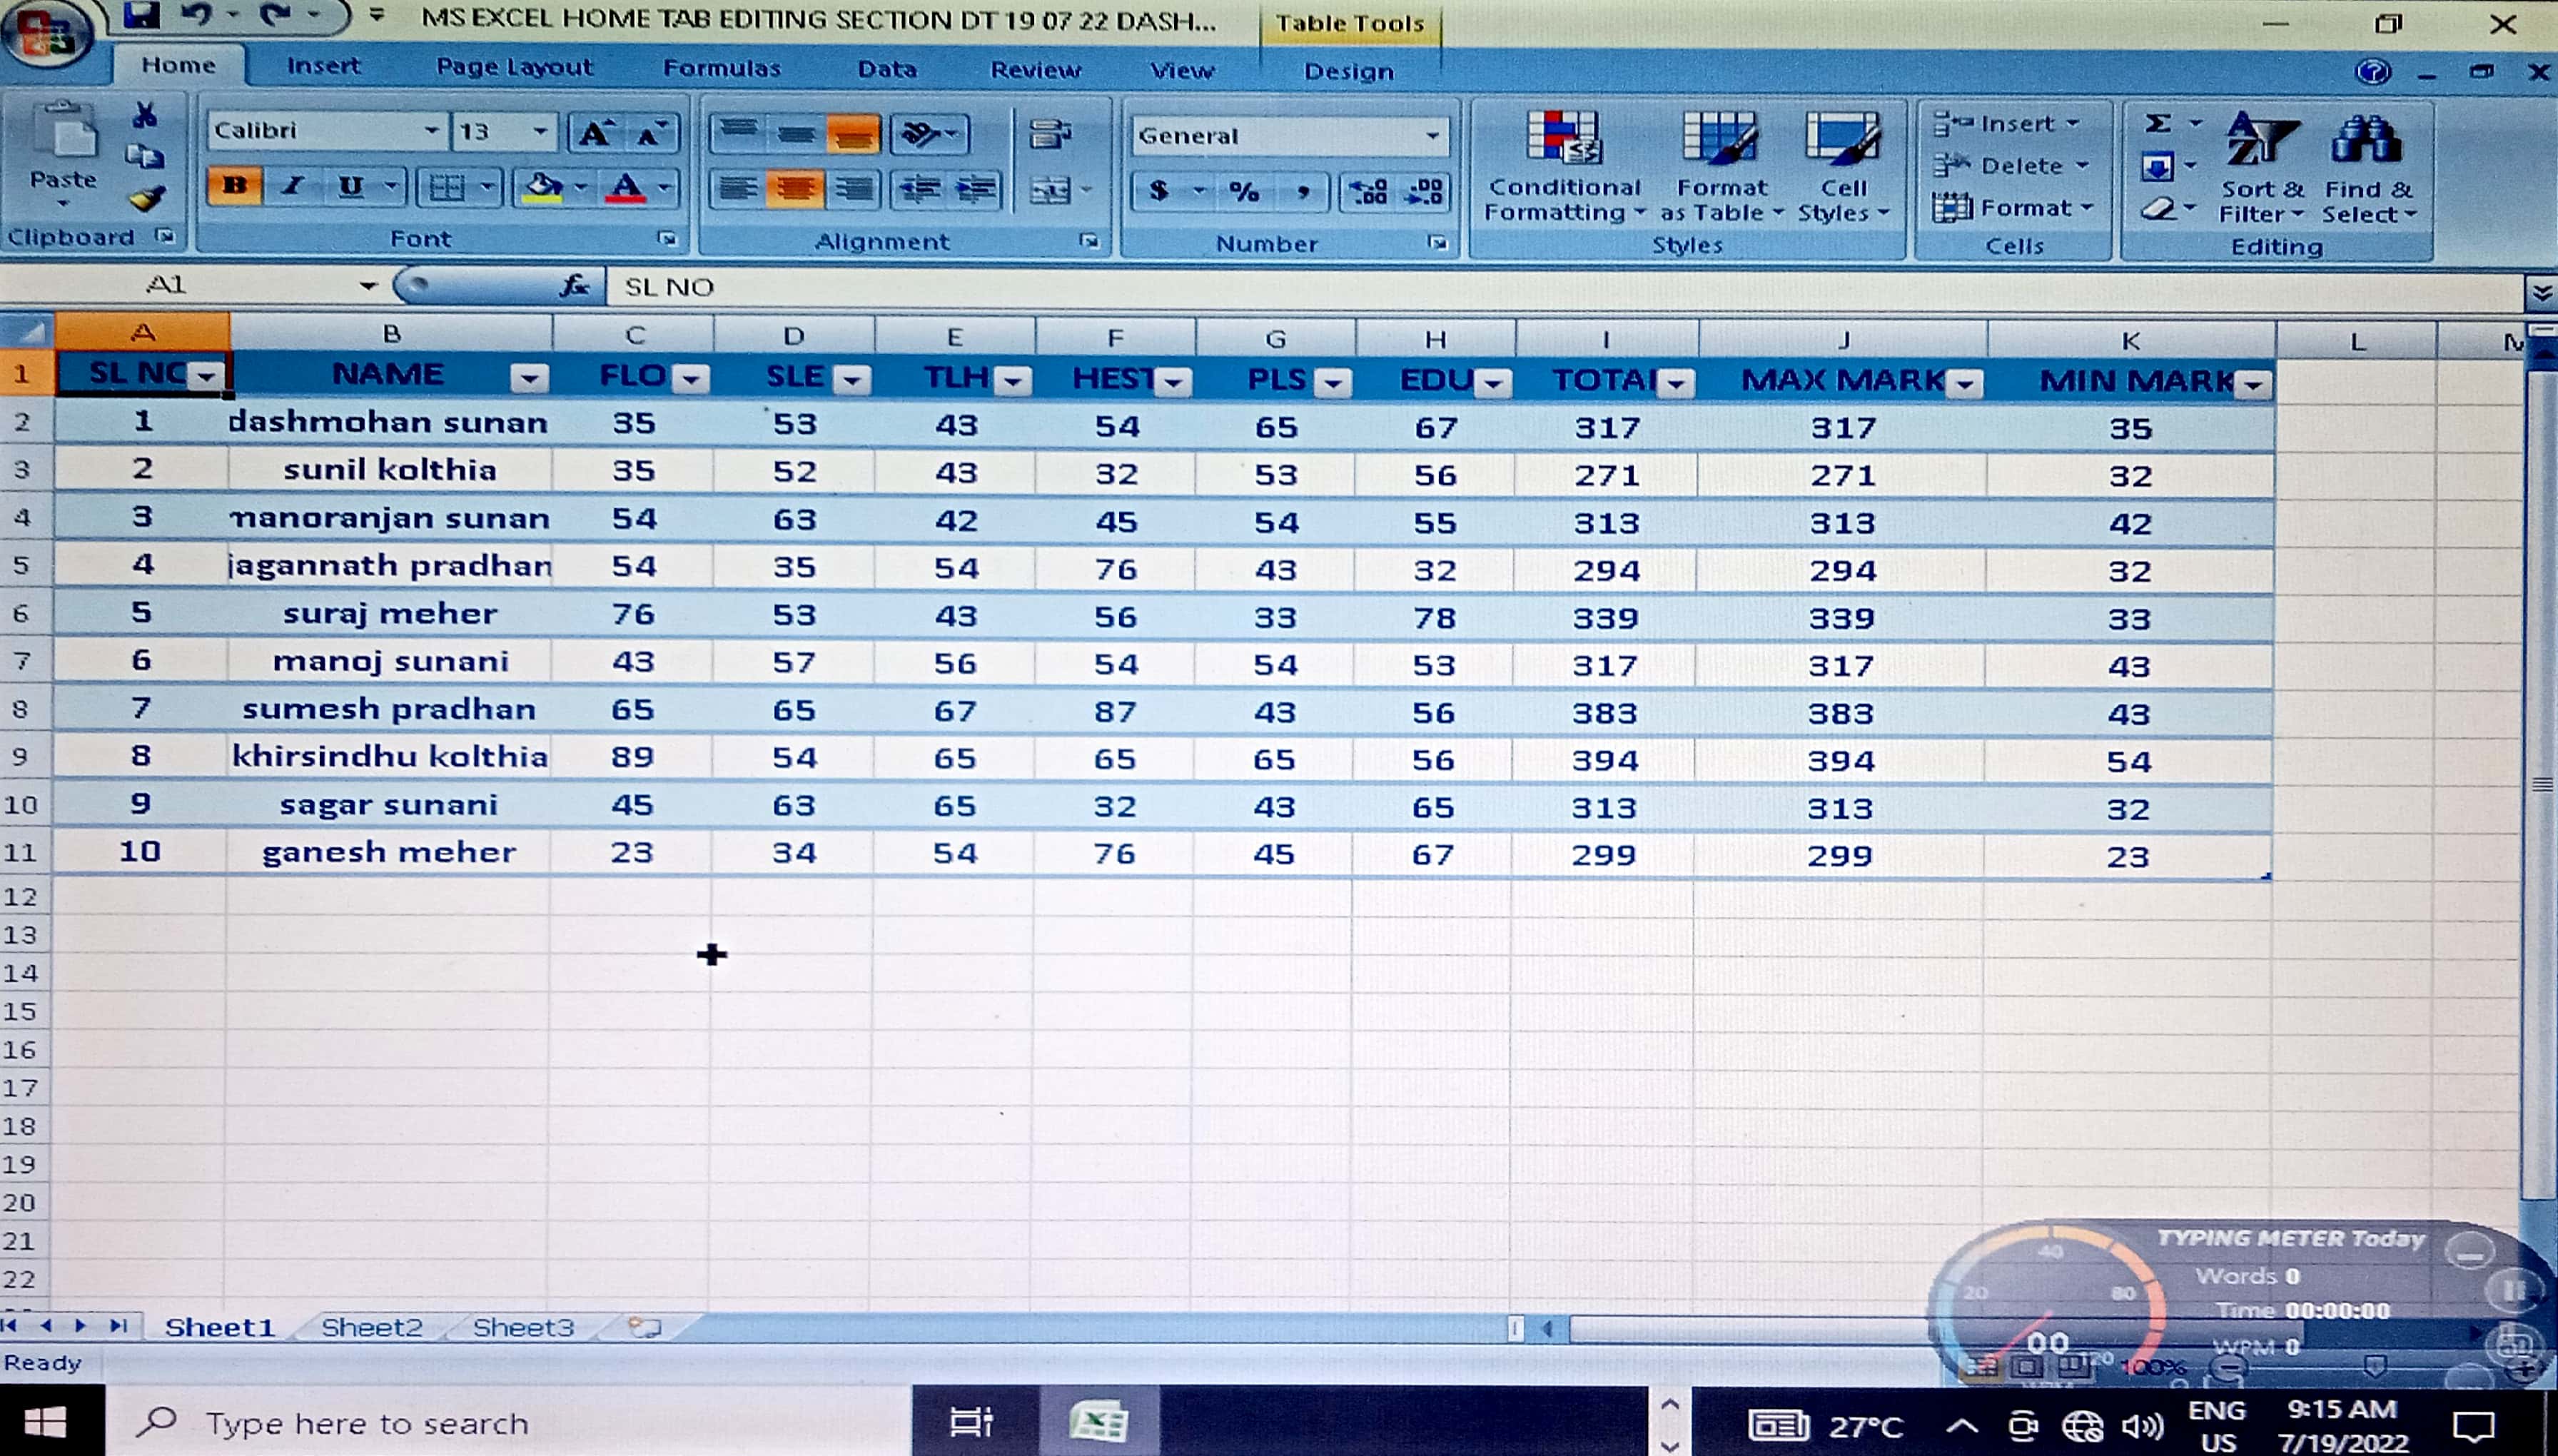Toggle center text alignment

[795, 189]
